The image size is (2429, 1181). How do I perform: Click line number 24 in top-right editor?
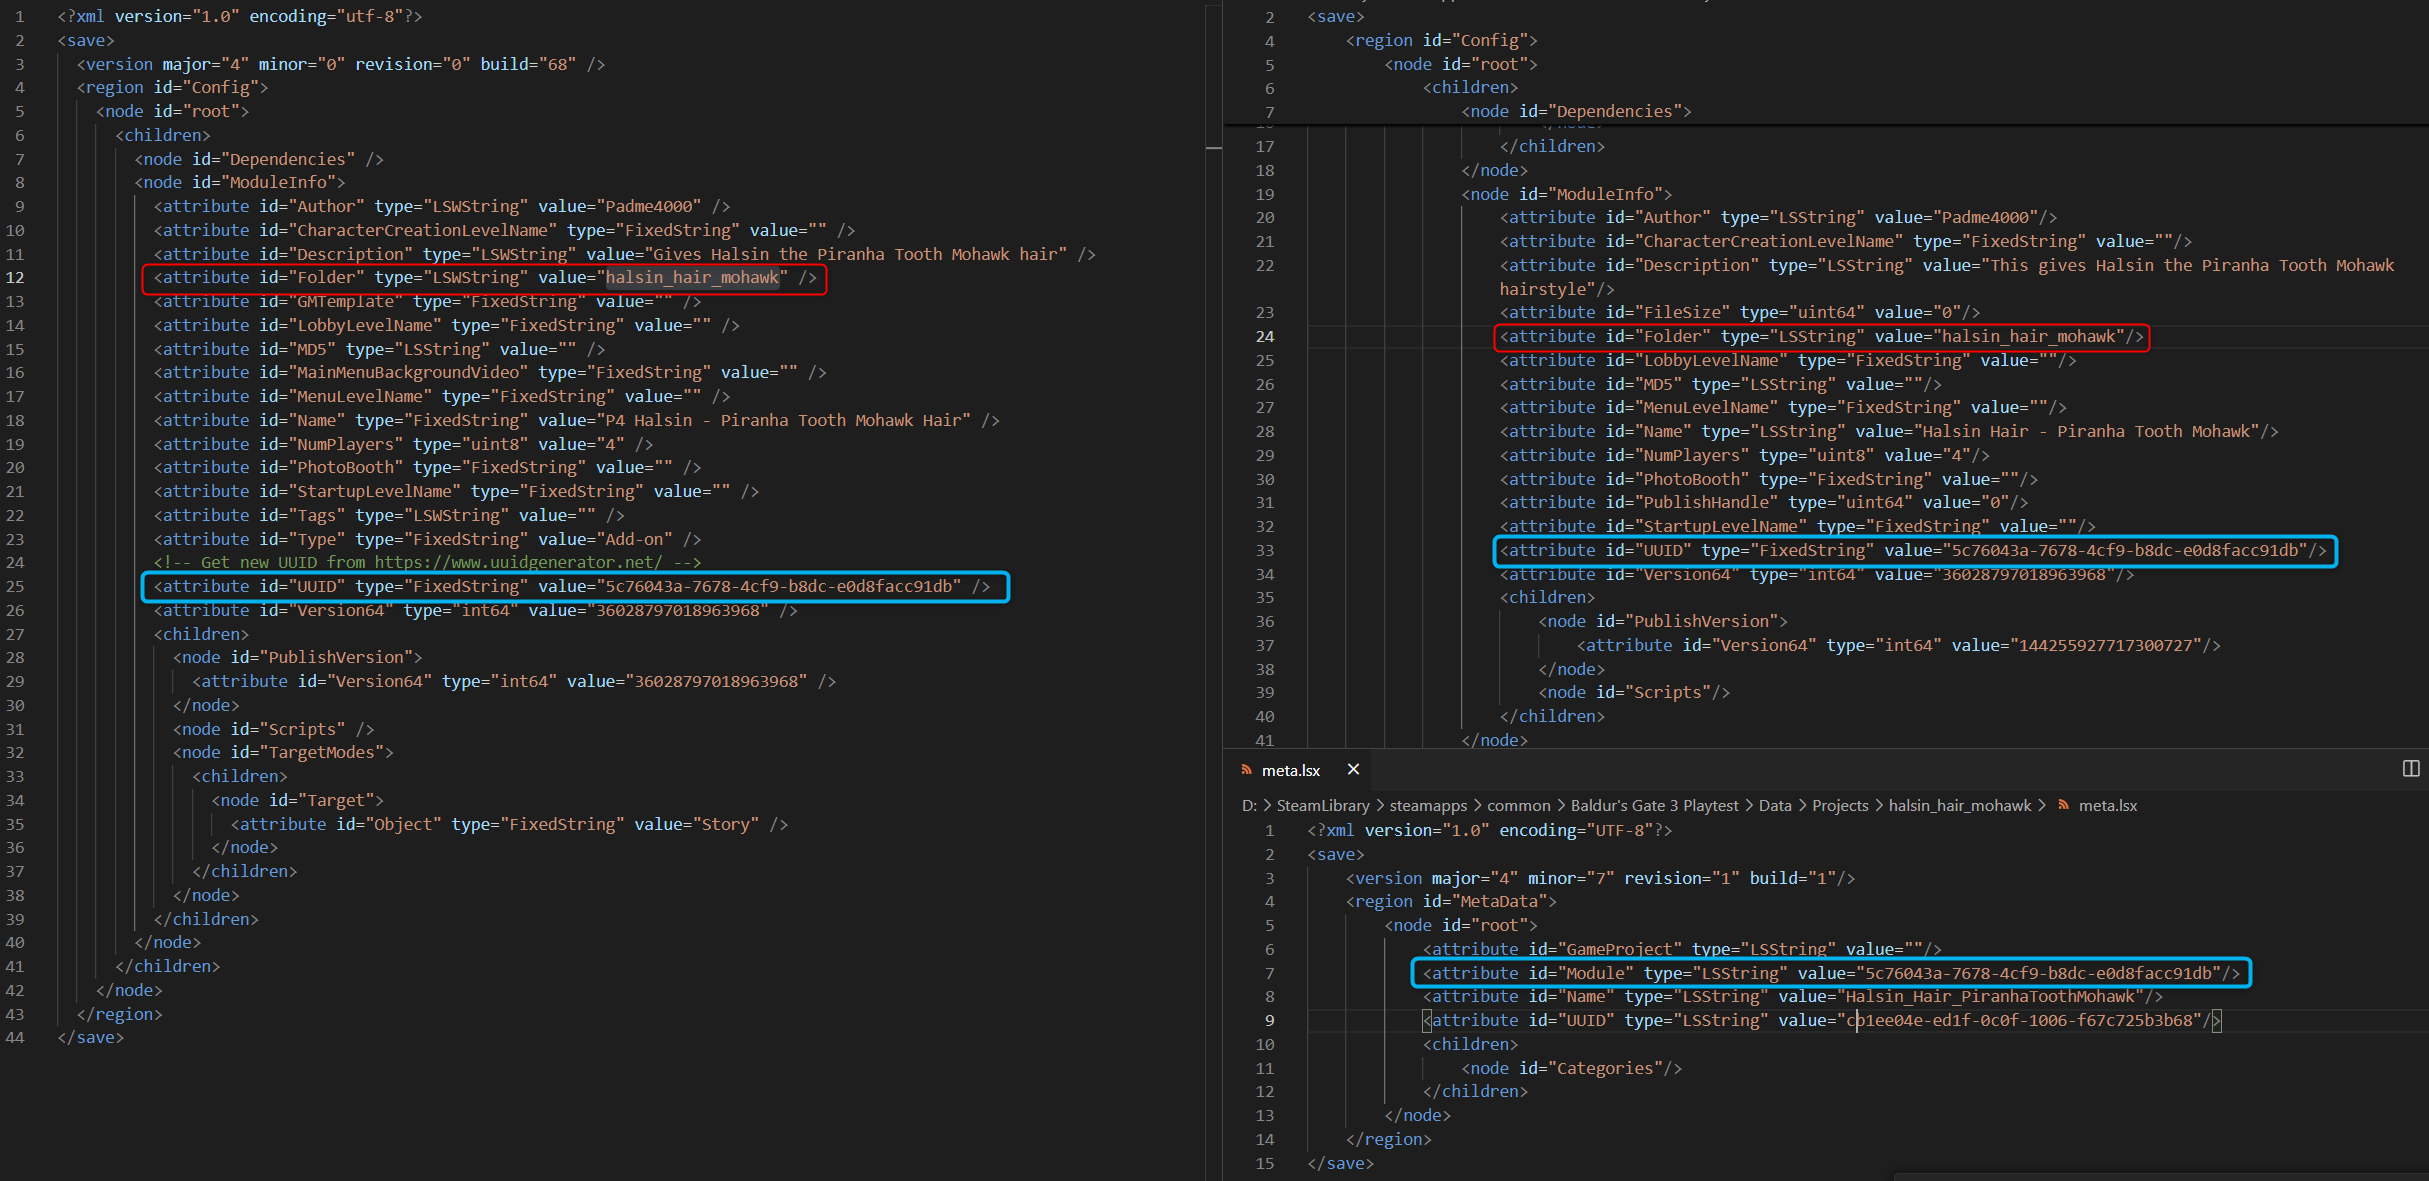click(1265, 336)
